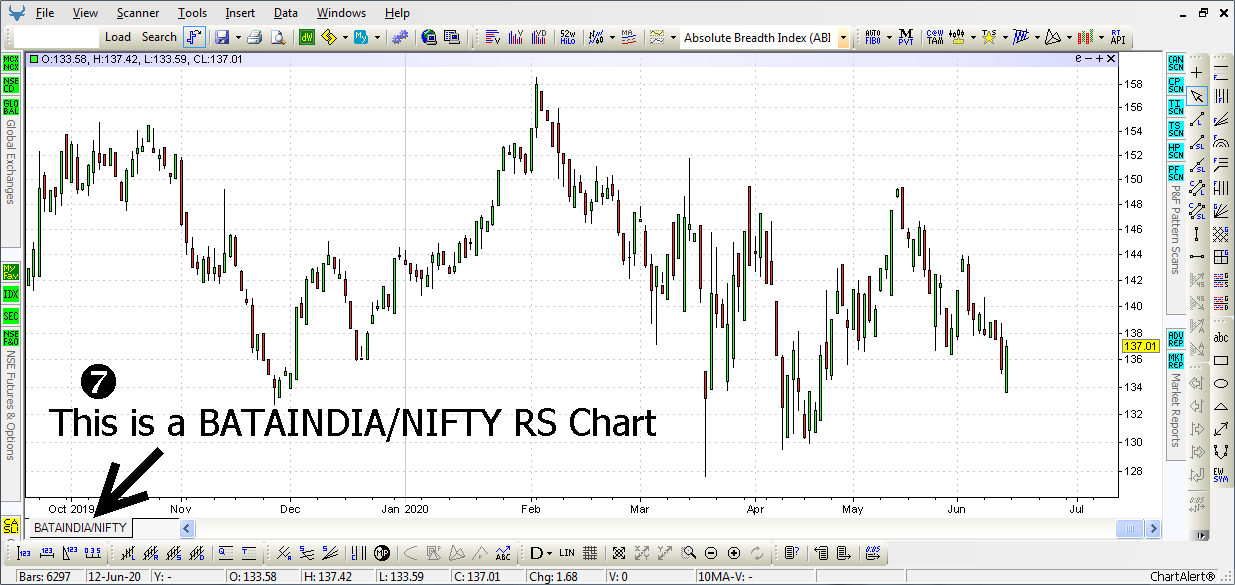Image resolution: width=1235 pixels, height=585 pixels.
Task: Click the NSE F&O sidebar icon
Action: [x=11, y=338]
